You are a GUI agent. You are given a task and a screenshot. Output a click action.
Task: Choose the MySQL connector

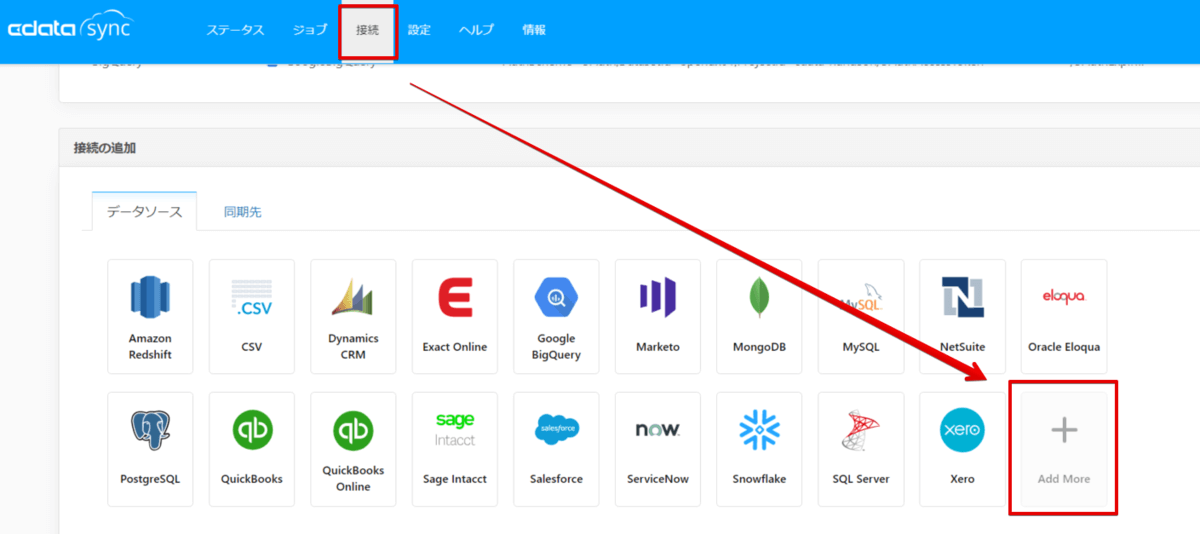(861, 317)
